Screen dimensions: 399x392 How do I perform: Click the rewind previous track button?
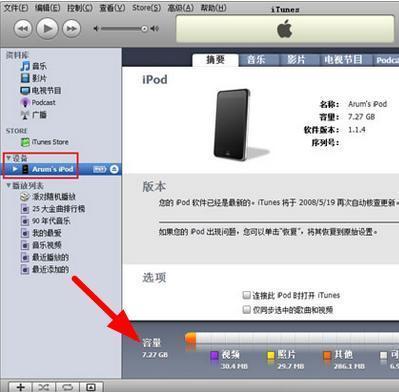pos(23,29)
